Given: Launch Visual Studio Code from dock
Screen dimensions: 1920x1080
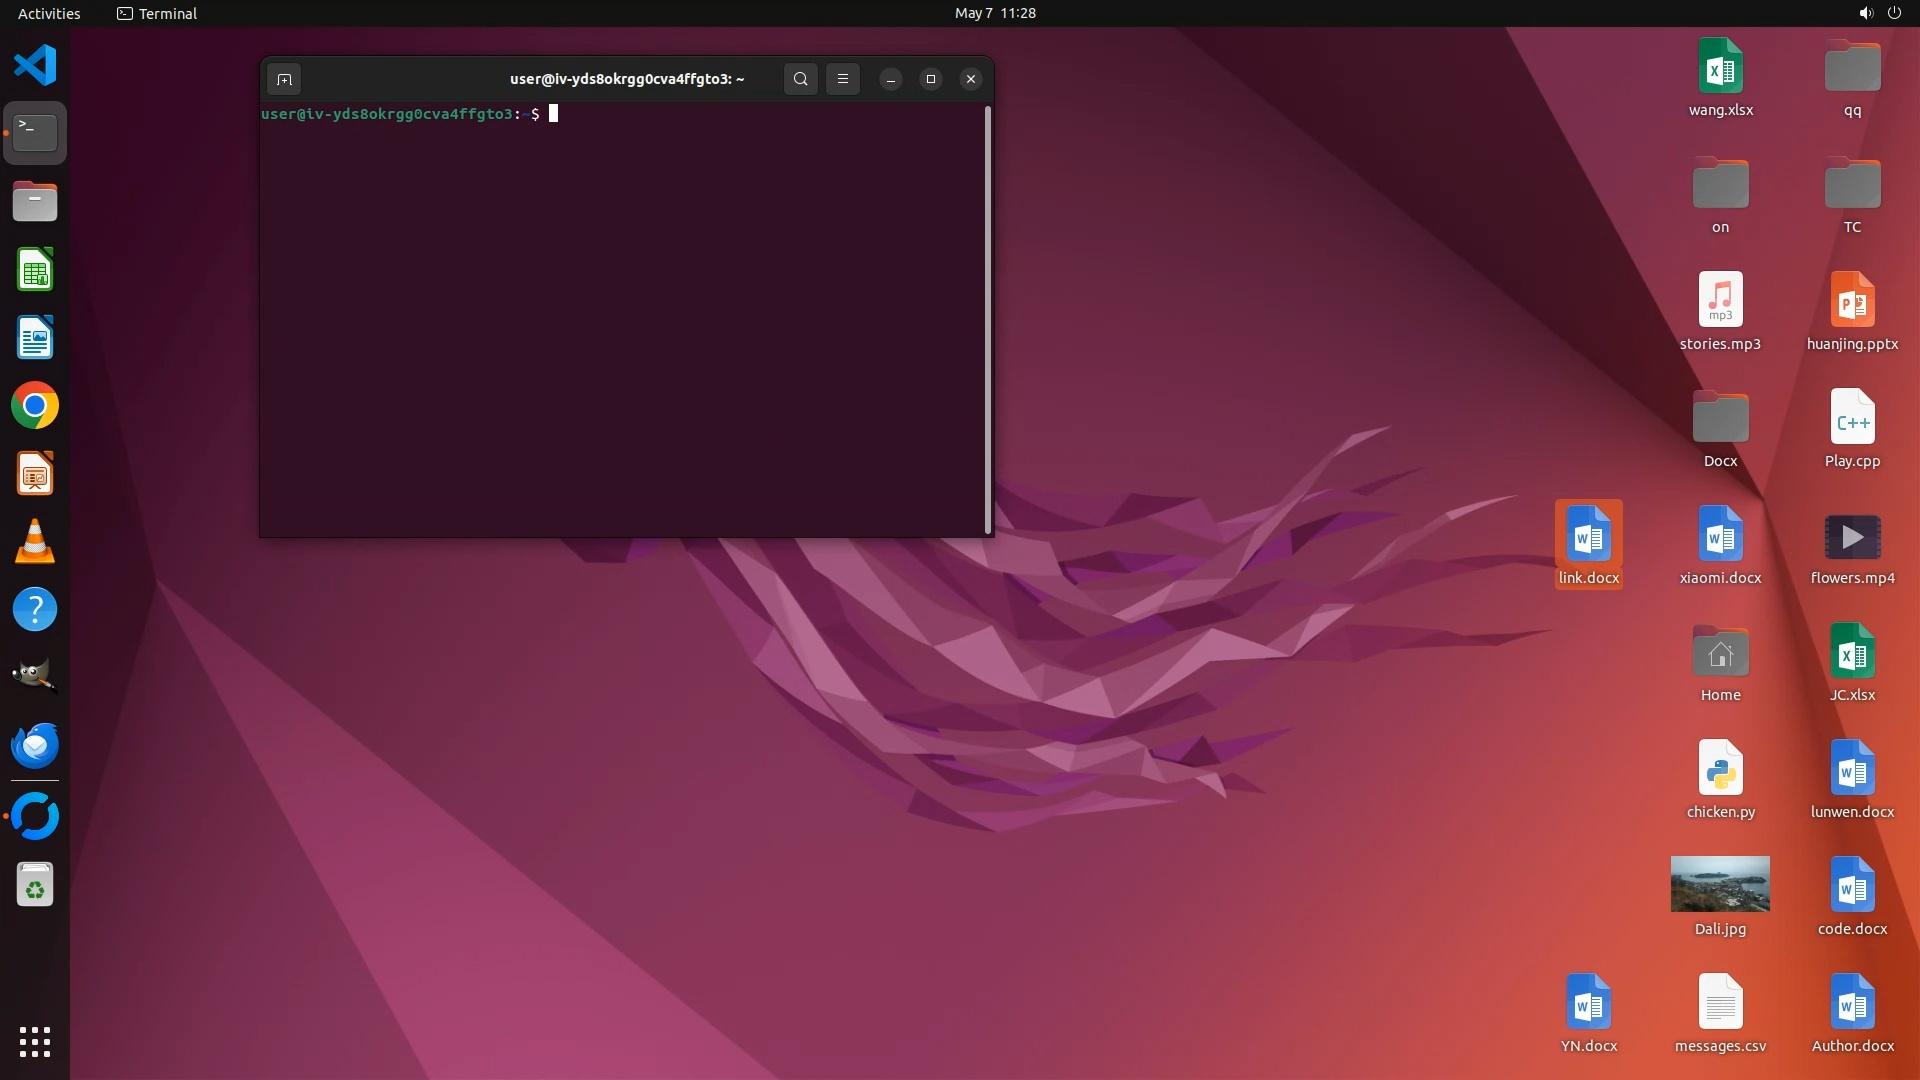Looking at the screenshot, I should pos(35,65).
